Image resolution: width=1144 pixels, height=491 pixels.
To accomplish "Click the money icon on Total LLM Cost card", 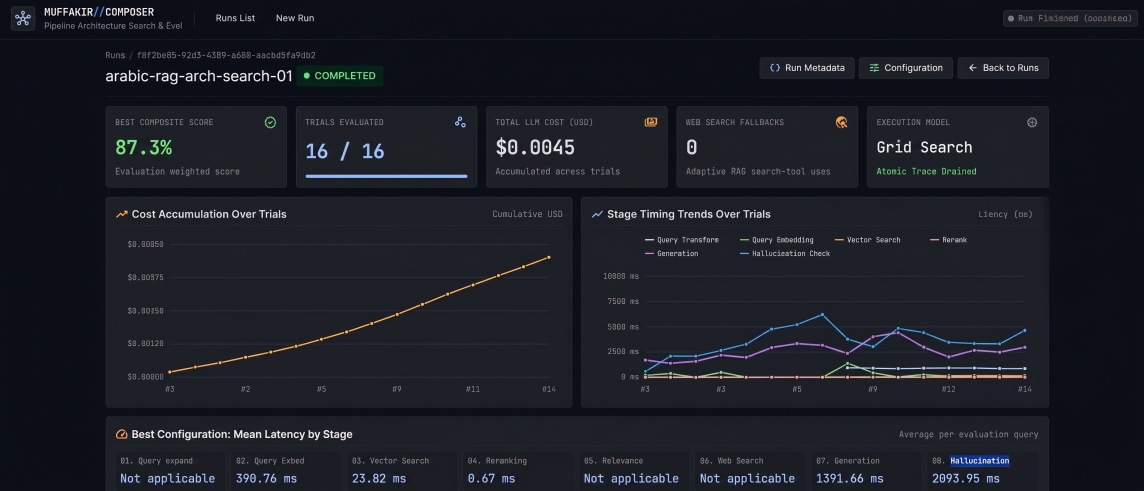I will [651, 122].
